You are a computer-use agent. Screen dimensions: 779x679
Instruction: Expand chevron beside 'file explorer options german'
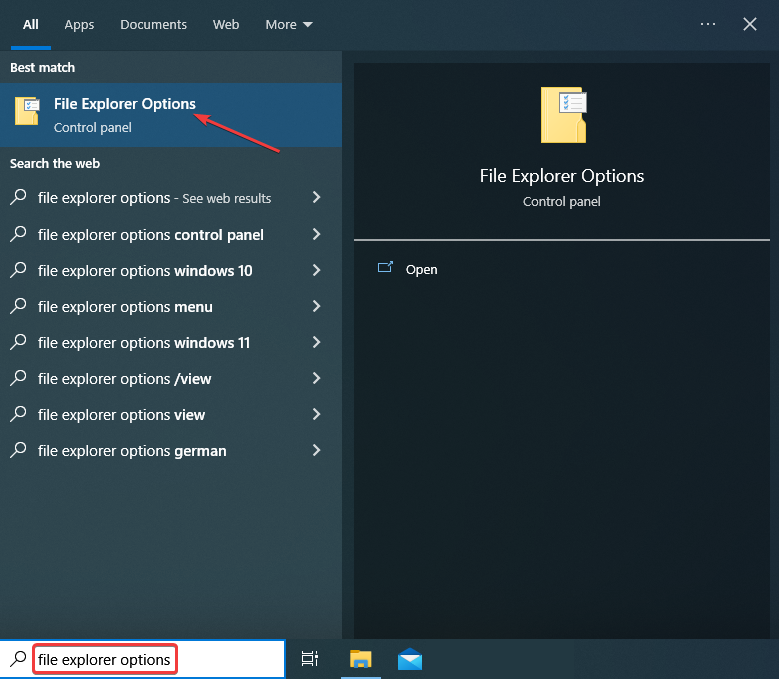coord(316,450)
